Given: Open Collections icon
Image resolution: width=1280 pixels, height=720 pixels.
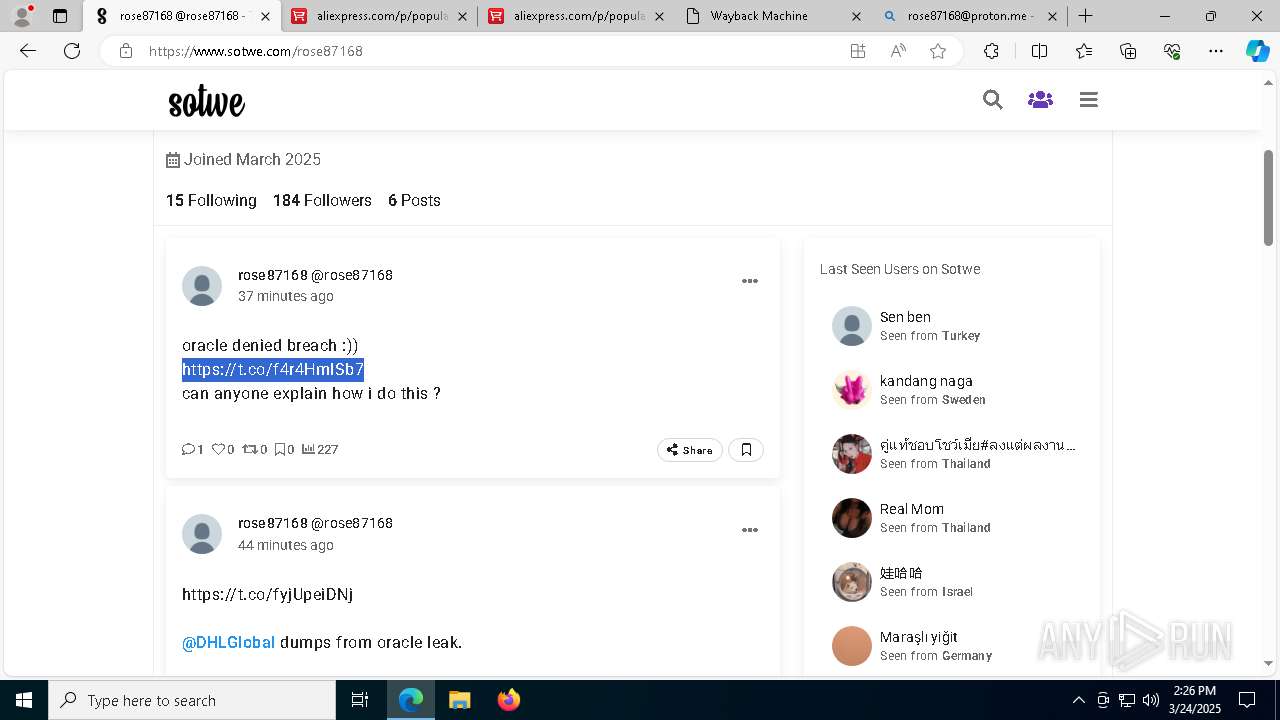Looking at the screenshot, I should [x=1128, y=51].
